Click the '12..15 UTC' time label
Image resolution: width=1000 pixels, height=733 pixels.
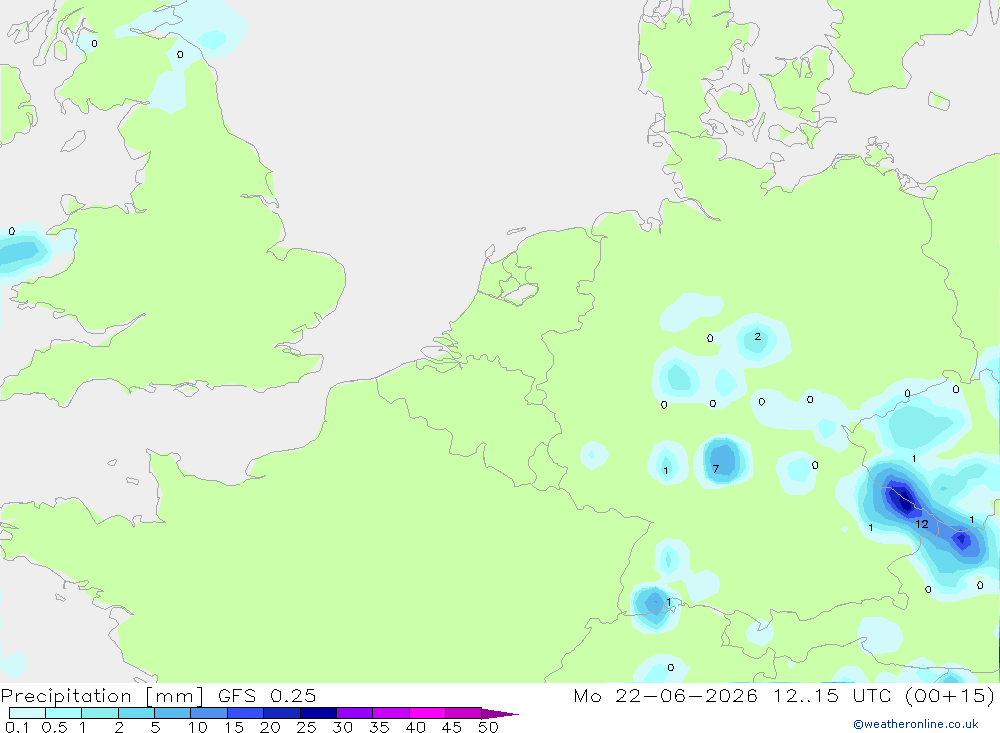tap(835, 696)
